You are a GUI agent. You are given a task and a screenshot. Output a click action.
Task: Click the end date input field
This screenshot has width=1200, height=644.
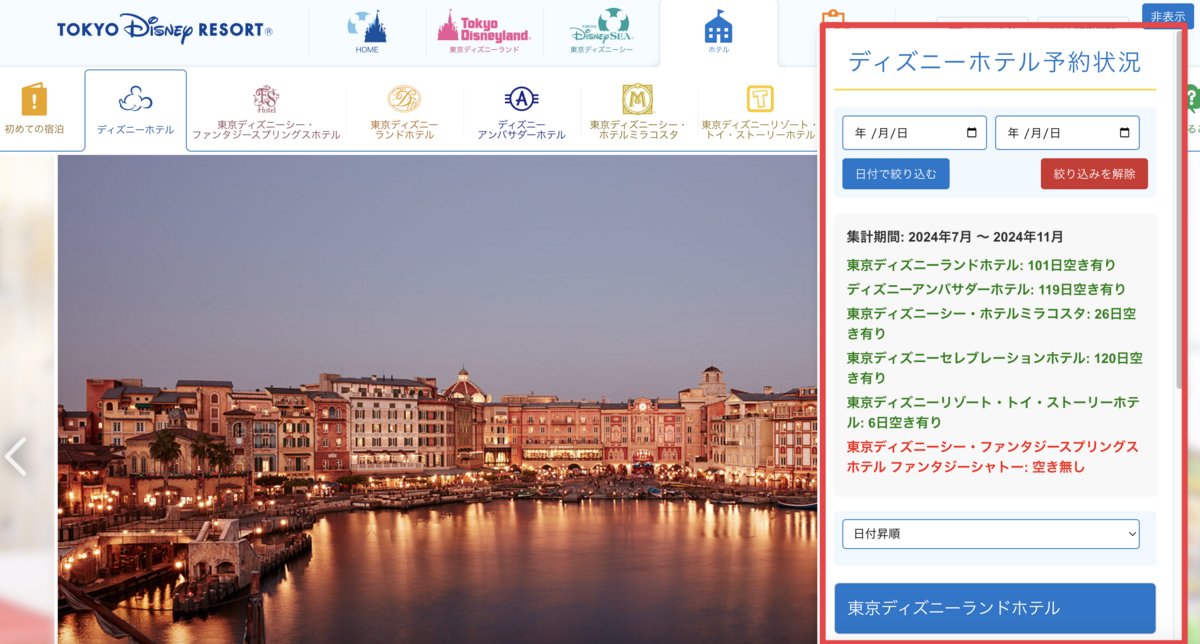pyautogui.click(x=1067, y=133)
